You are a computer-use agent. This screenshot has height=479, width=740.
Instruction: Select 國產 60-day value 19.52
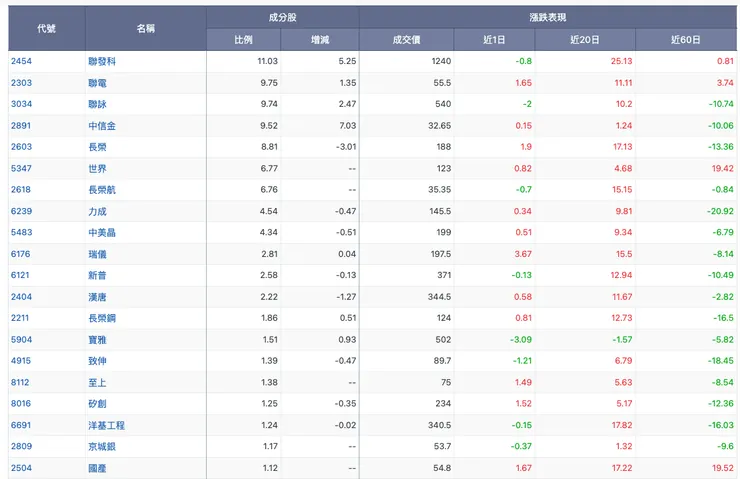click(723, 468)
